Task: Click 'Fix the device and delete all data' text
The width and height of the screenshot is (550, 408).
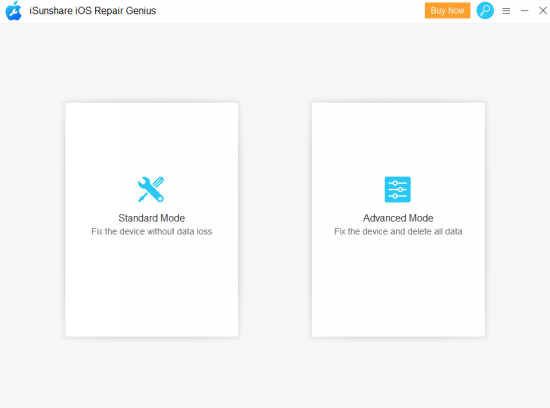Action: (398, 232)
